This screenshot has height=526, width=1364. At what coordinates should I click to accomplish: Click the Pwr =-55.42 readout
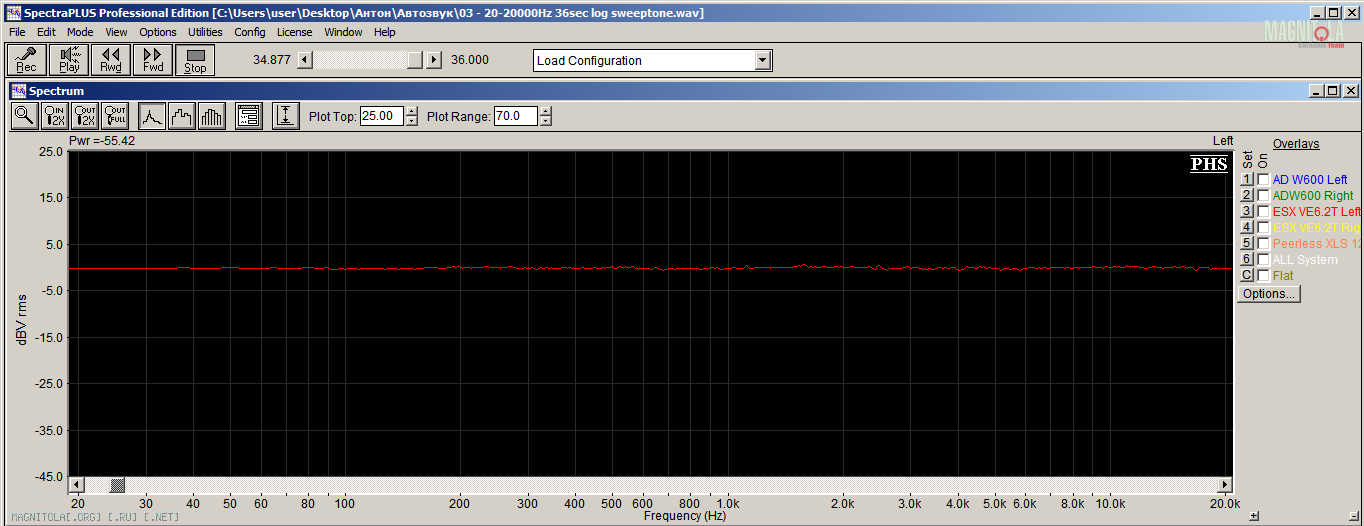pyautogui.click(x=102, y=141)
